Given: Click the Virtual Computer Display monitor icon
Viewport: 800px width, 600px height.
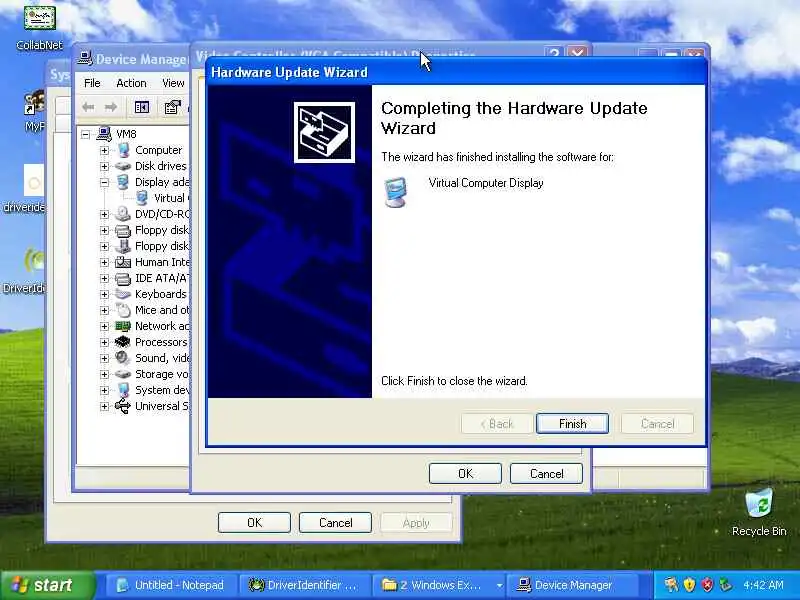Looking at the screenshot, I should 395,192.
